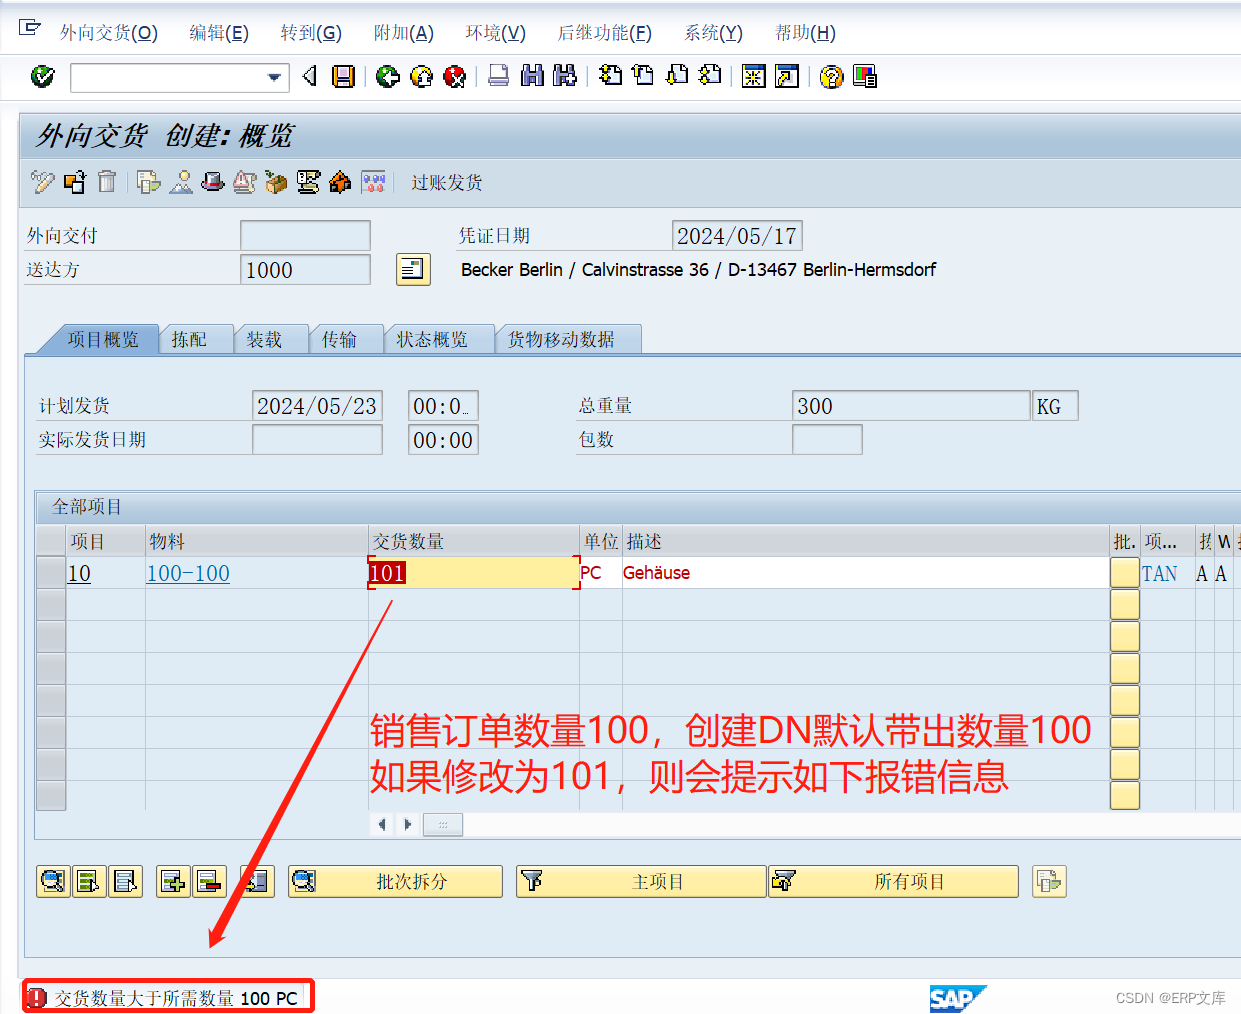
Task: Click the Save icon in toolbar
Action: pos(344,77)
